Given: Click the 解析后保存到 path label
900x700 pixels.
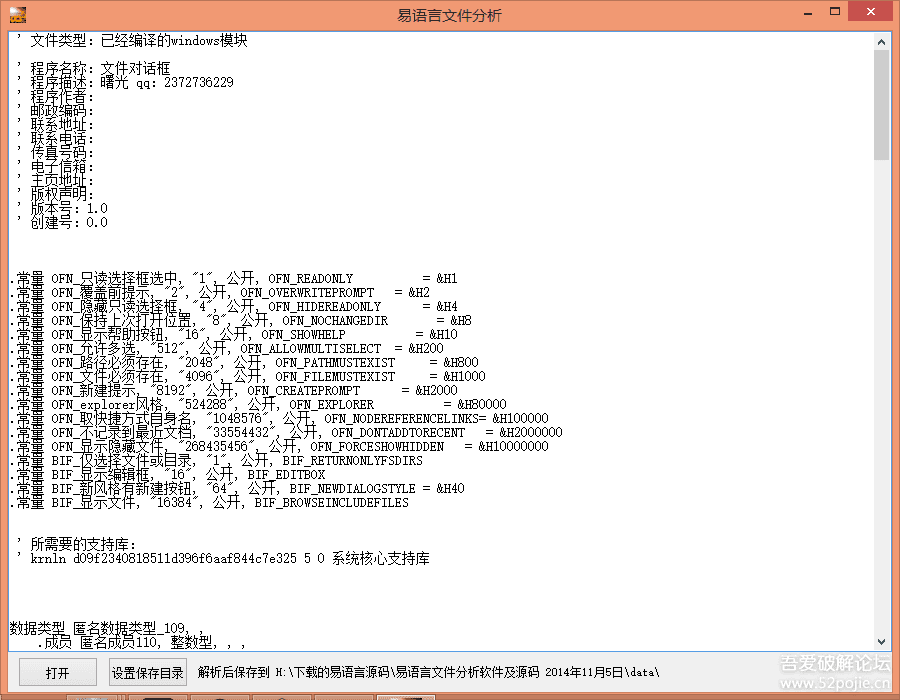Looking at the screenshot, I should pos(428,672).
